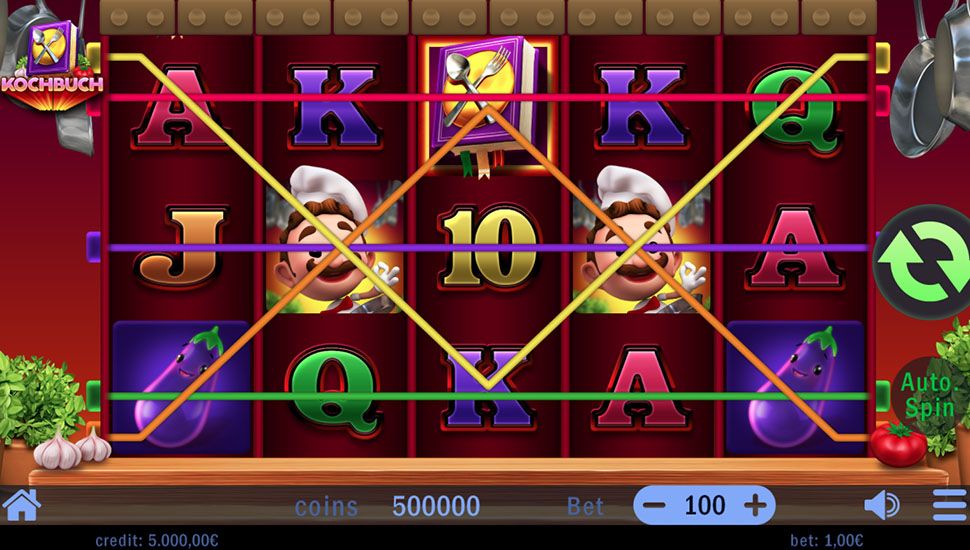
Task: Click the green payline marker on left
Action: tap(93, 395)
